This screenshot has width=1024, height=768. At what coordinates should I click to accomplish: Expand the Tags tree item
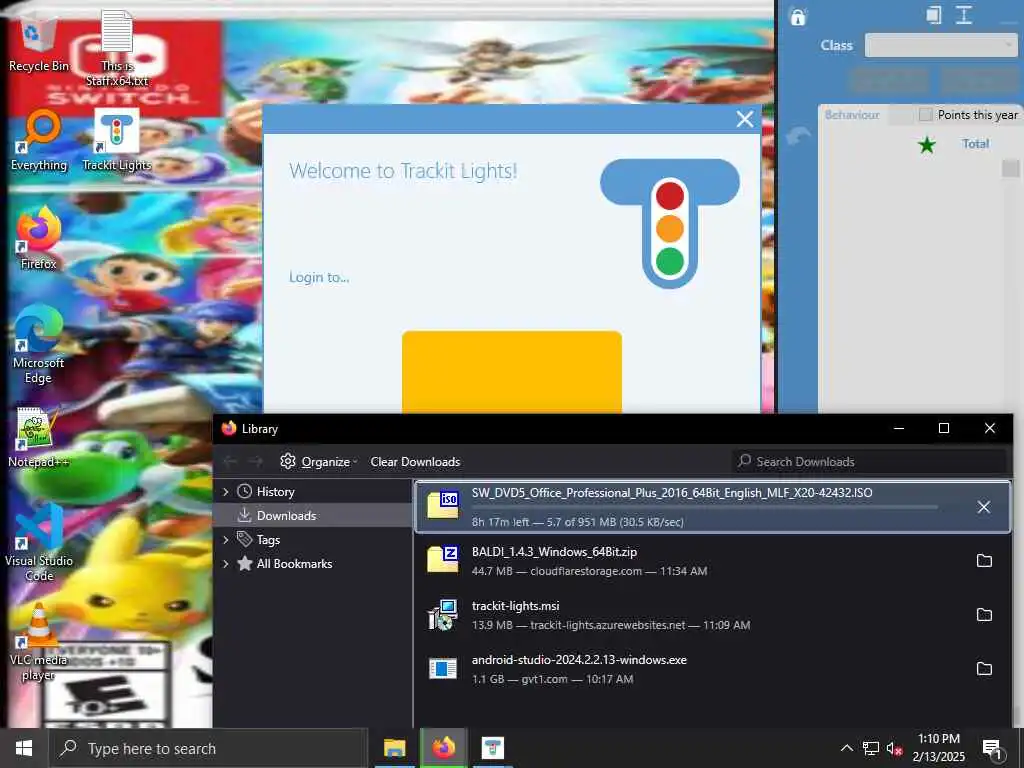(226, 539)
